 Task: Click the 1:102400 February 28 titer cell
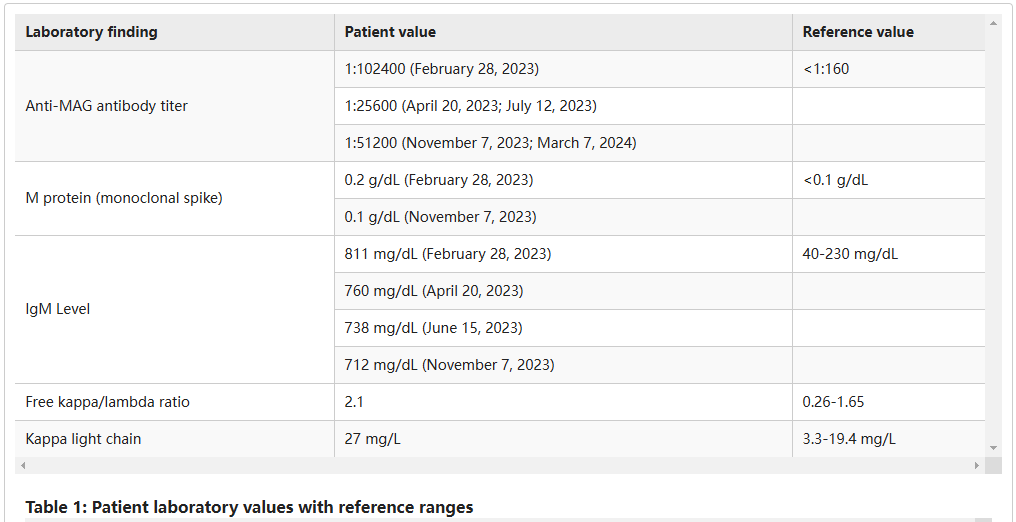click(441, 69)
